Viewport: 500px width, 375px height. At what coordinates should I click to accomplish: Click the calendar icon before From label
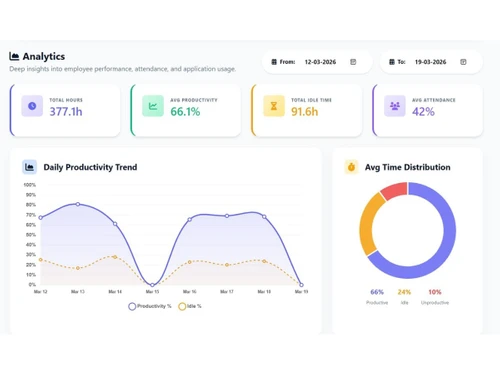[x=274, y=62]
